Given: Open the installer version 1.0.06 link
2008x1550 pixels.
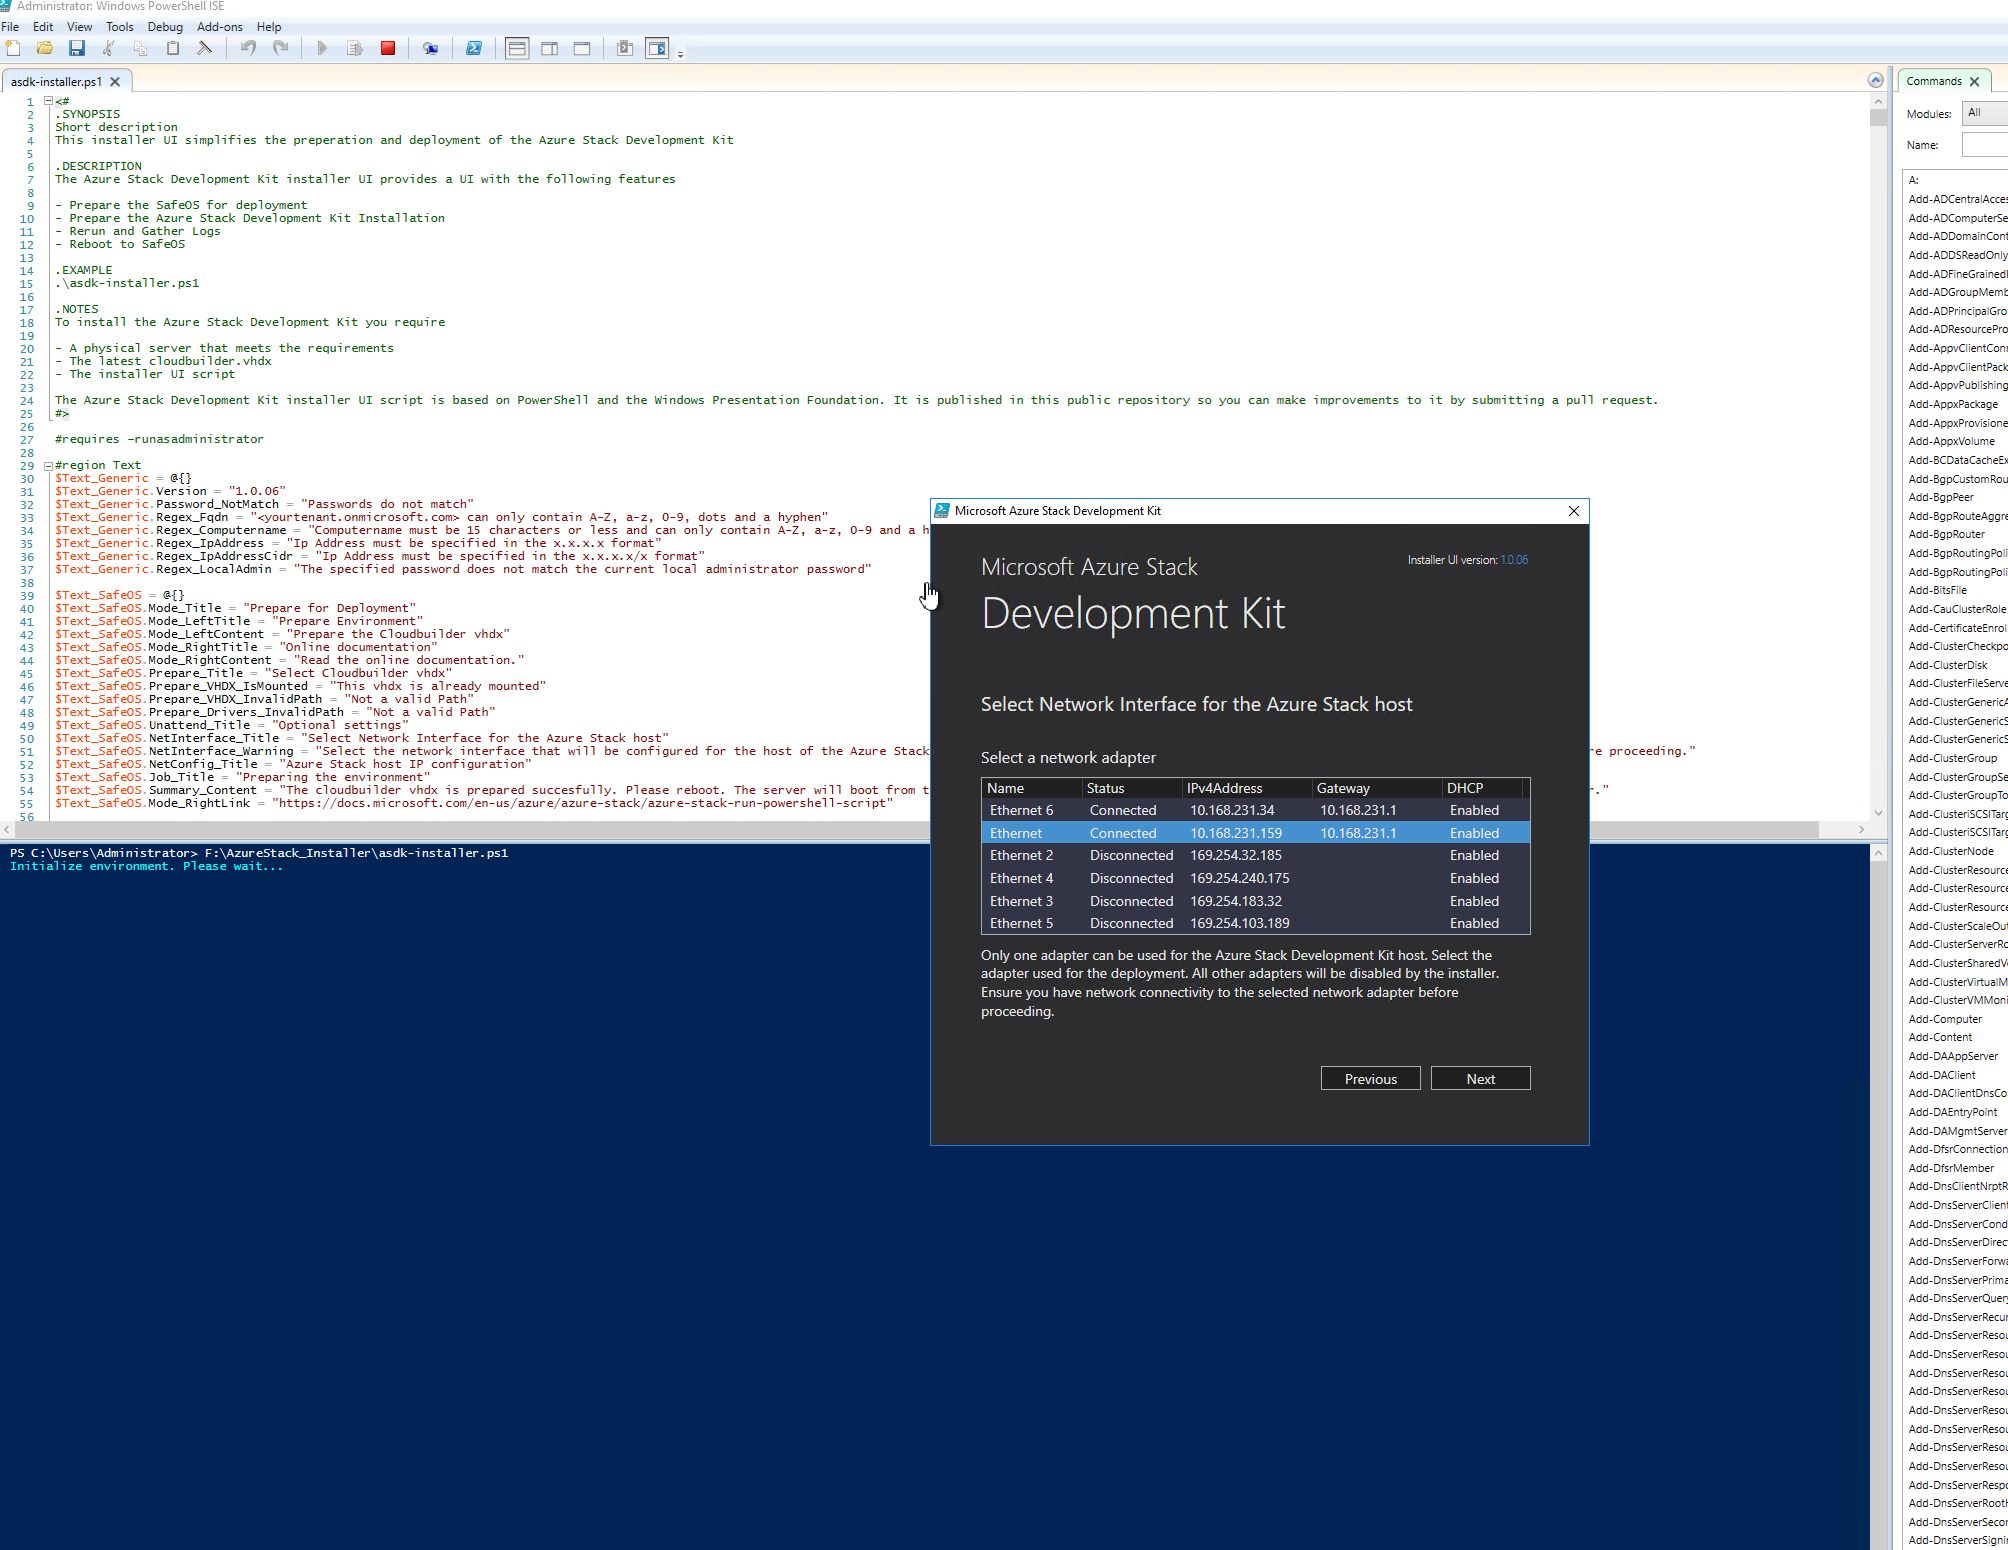Looking at the screenshot, I should 1514,560.
